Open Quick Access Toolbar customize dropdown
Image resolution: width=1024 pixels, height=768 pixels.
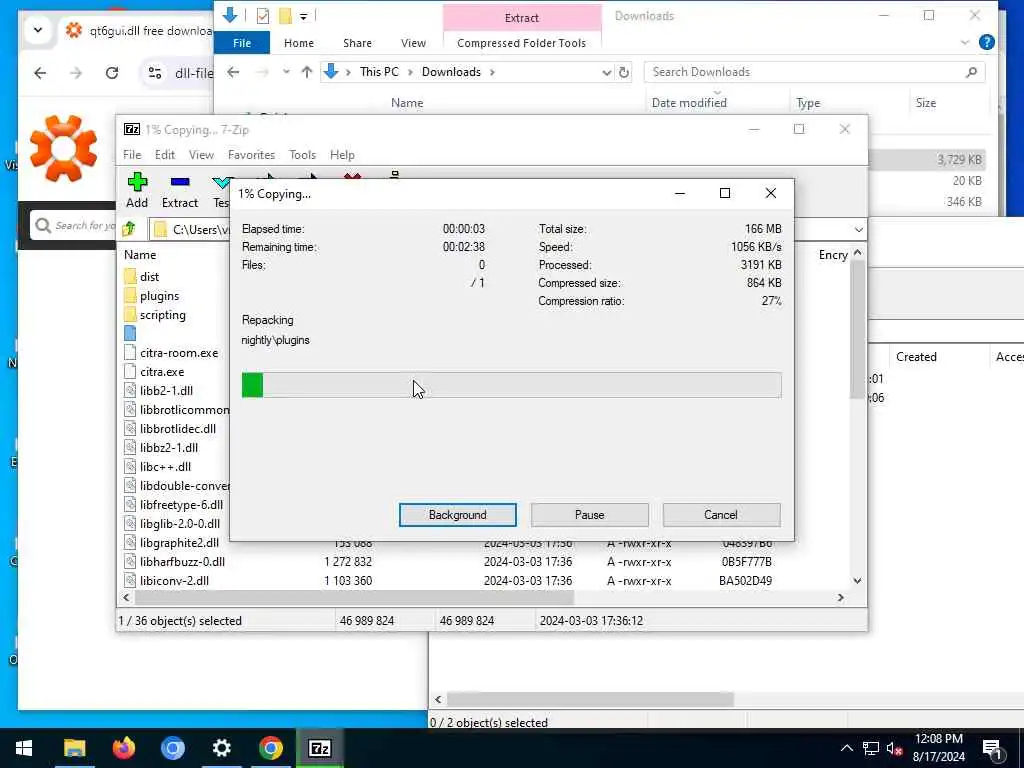click(x=304, y=16)
